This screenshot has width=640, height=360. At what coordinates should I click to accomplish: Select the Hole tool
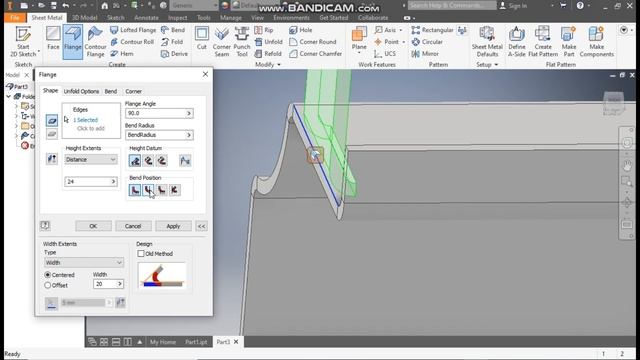point(300,30)
